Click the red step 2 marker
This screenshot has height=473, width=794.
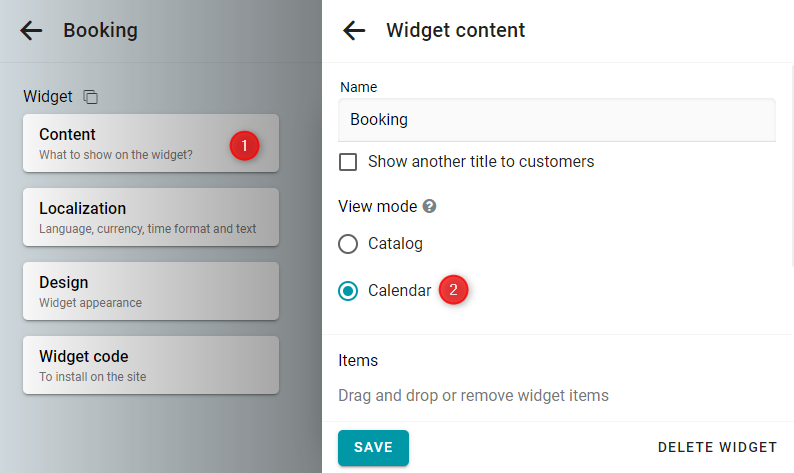[x=453, y=290]
